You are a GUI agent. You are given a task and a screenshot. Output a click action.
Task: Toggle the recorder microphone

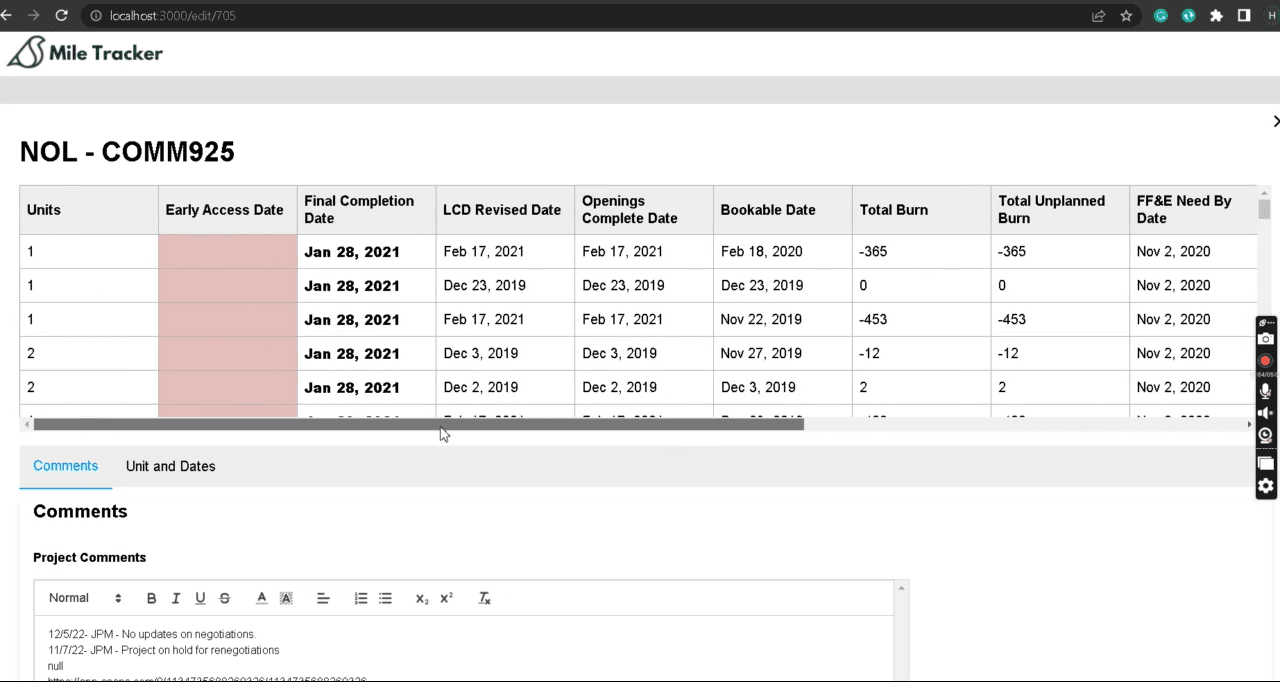(x=1266, y=391)
